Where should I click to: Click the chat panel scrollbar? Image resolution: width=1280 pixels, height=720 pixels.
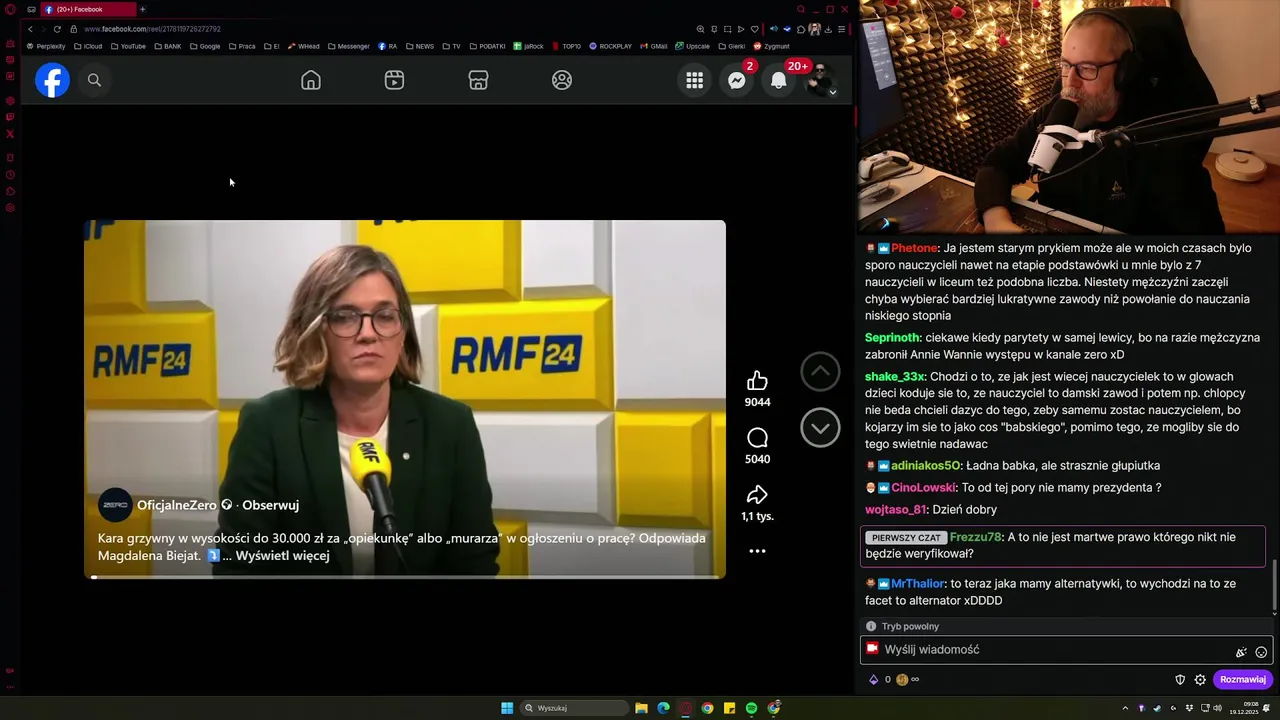pyautogui.click(x=1274, y=585)
